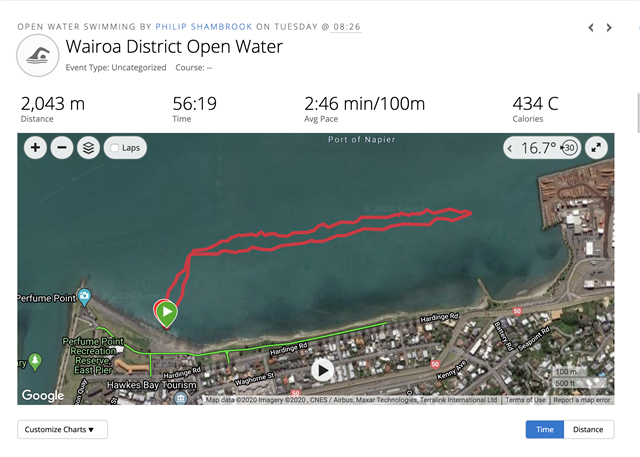Expand map to fullscreen
This screenshot has height=457, width=640.
click(x=596, y=148)
